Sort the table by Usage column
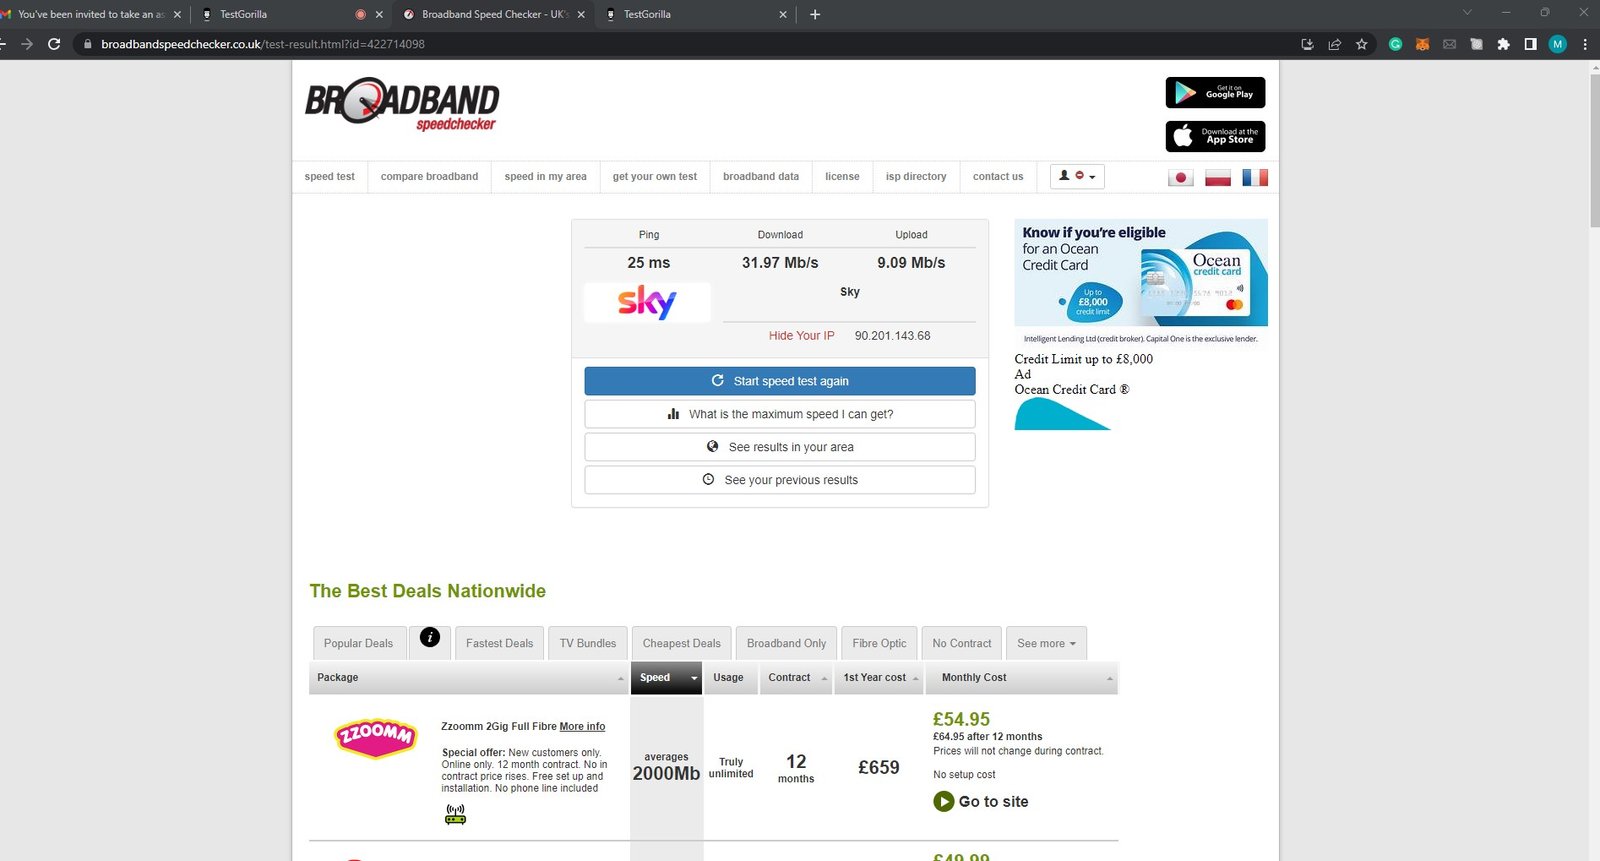The width and height of the screenshot is (1600, 861). pos(729,678)
